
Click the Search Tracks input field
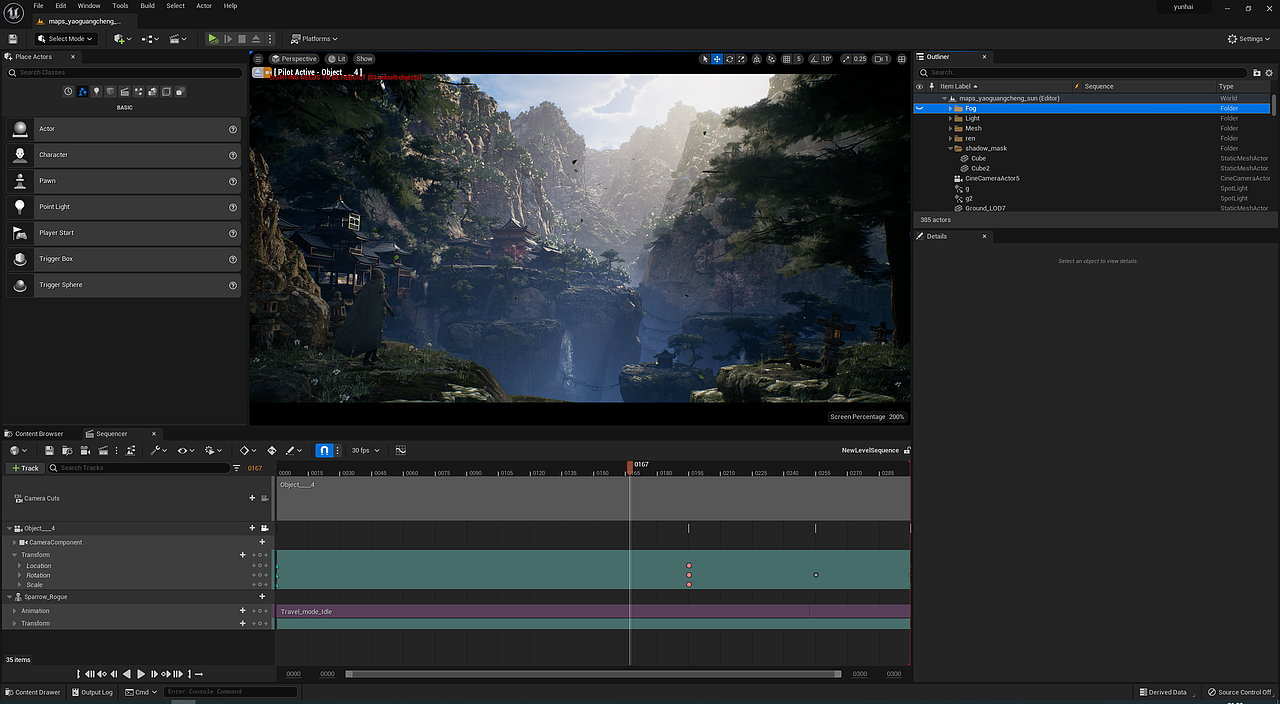[x=140, y=468]
